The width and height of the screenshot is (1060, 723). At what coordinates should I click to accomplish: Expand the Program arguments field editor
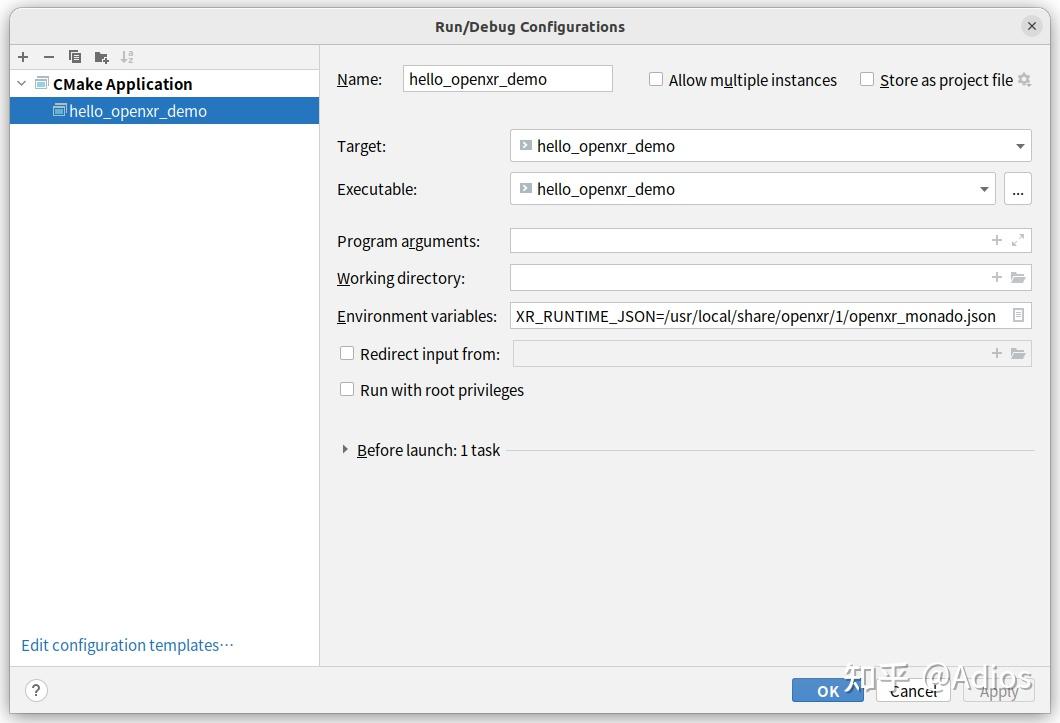pos(1018,240)
